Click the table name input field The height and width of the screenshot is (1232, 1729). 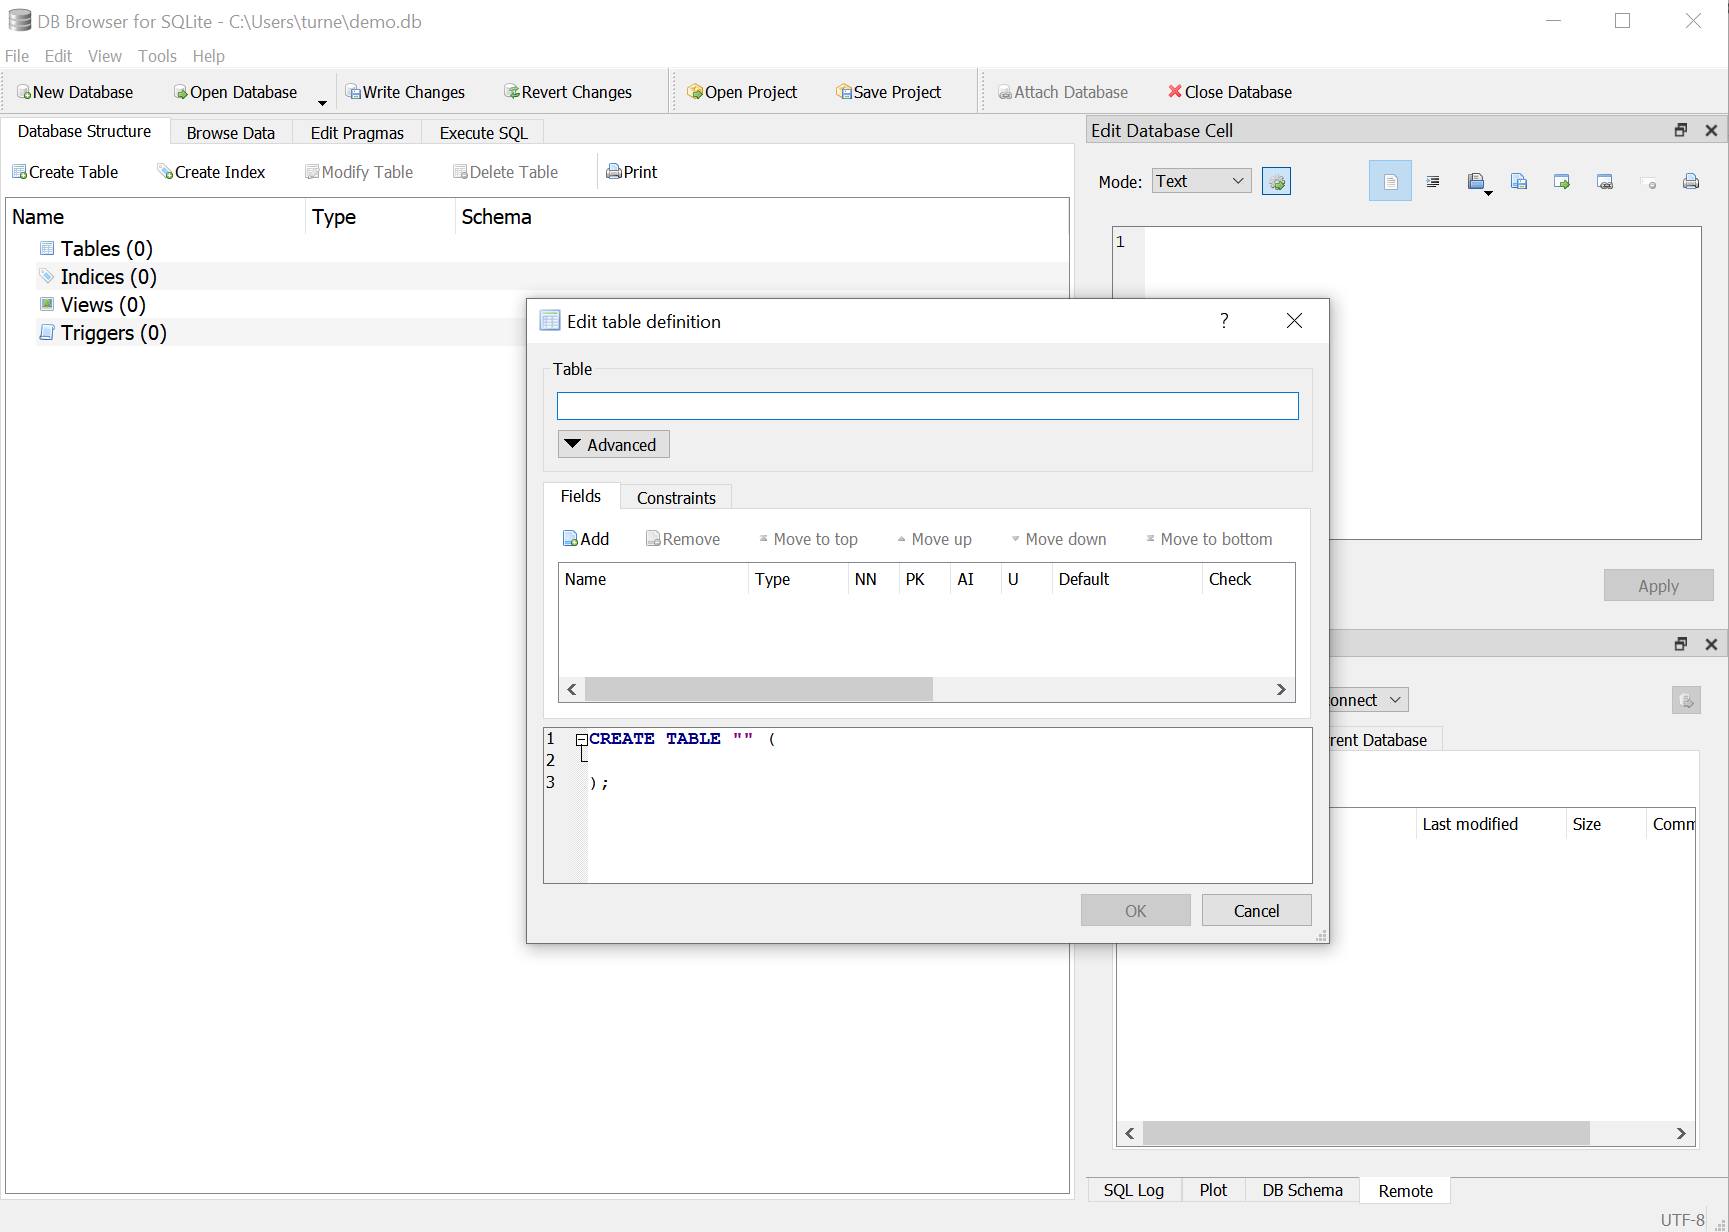pos(926,405)
